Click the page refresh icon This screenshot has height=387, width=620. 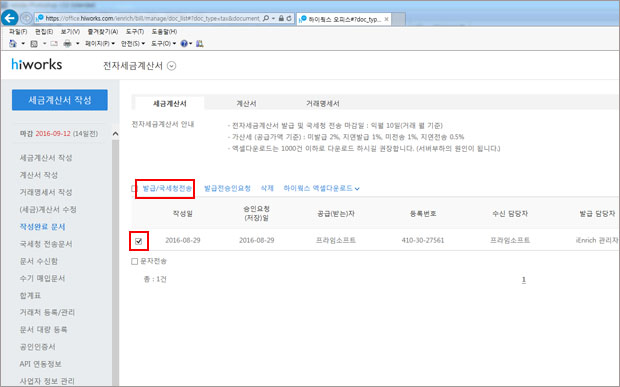[x=289, y=18]
